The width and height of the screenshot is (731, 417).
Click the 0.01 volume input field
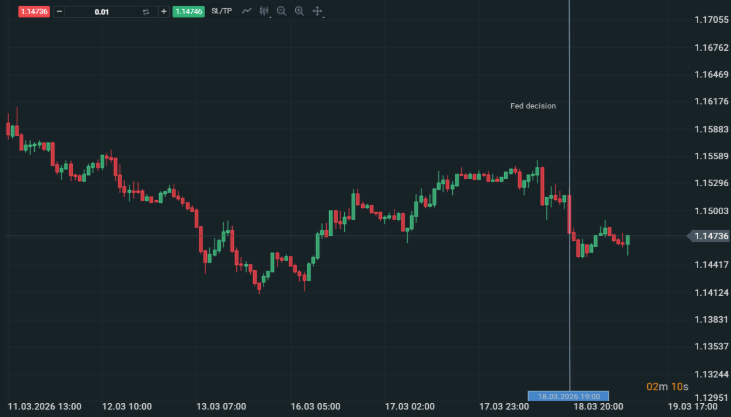tap(102, 11)
